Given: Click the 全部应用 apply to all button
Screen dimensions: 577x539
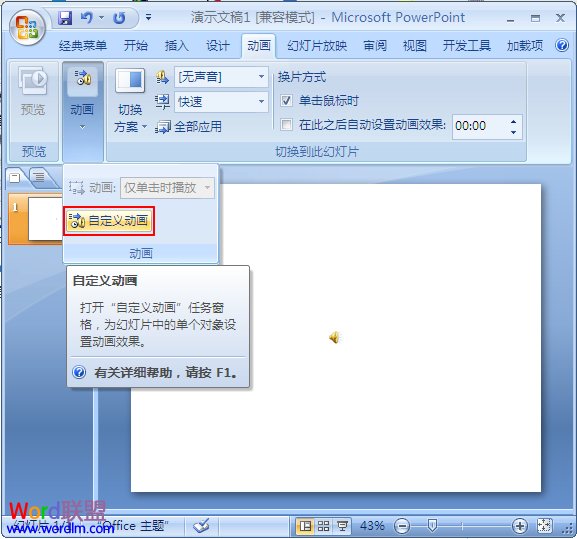Looking at the screenshot, I should [x=188, y=127].
